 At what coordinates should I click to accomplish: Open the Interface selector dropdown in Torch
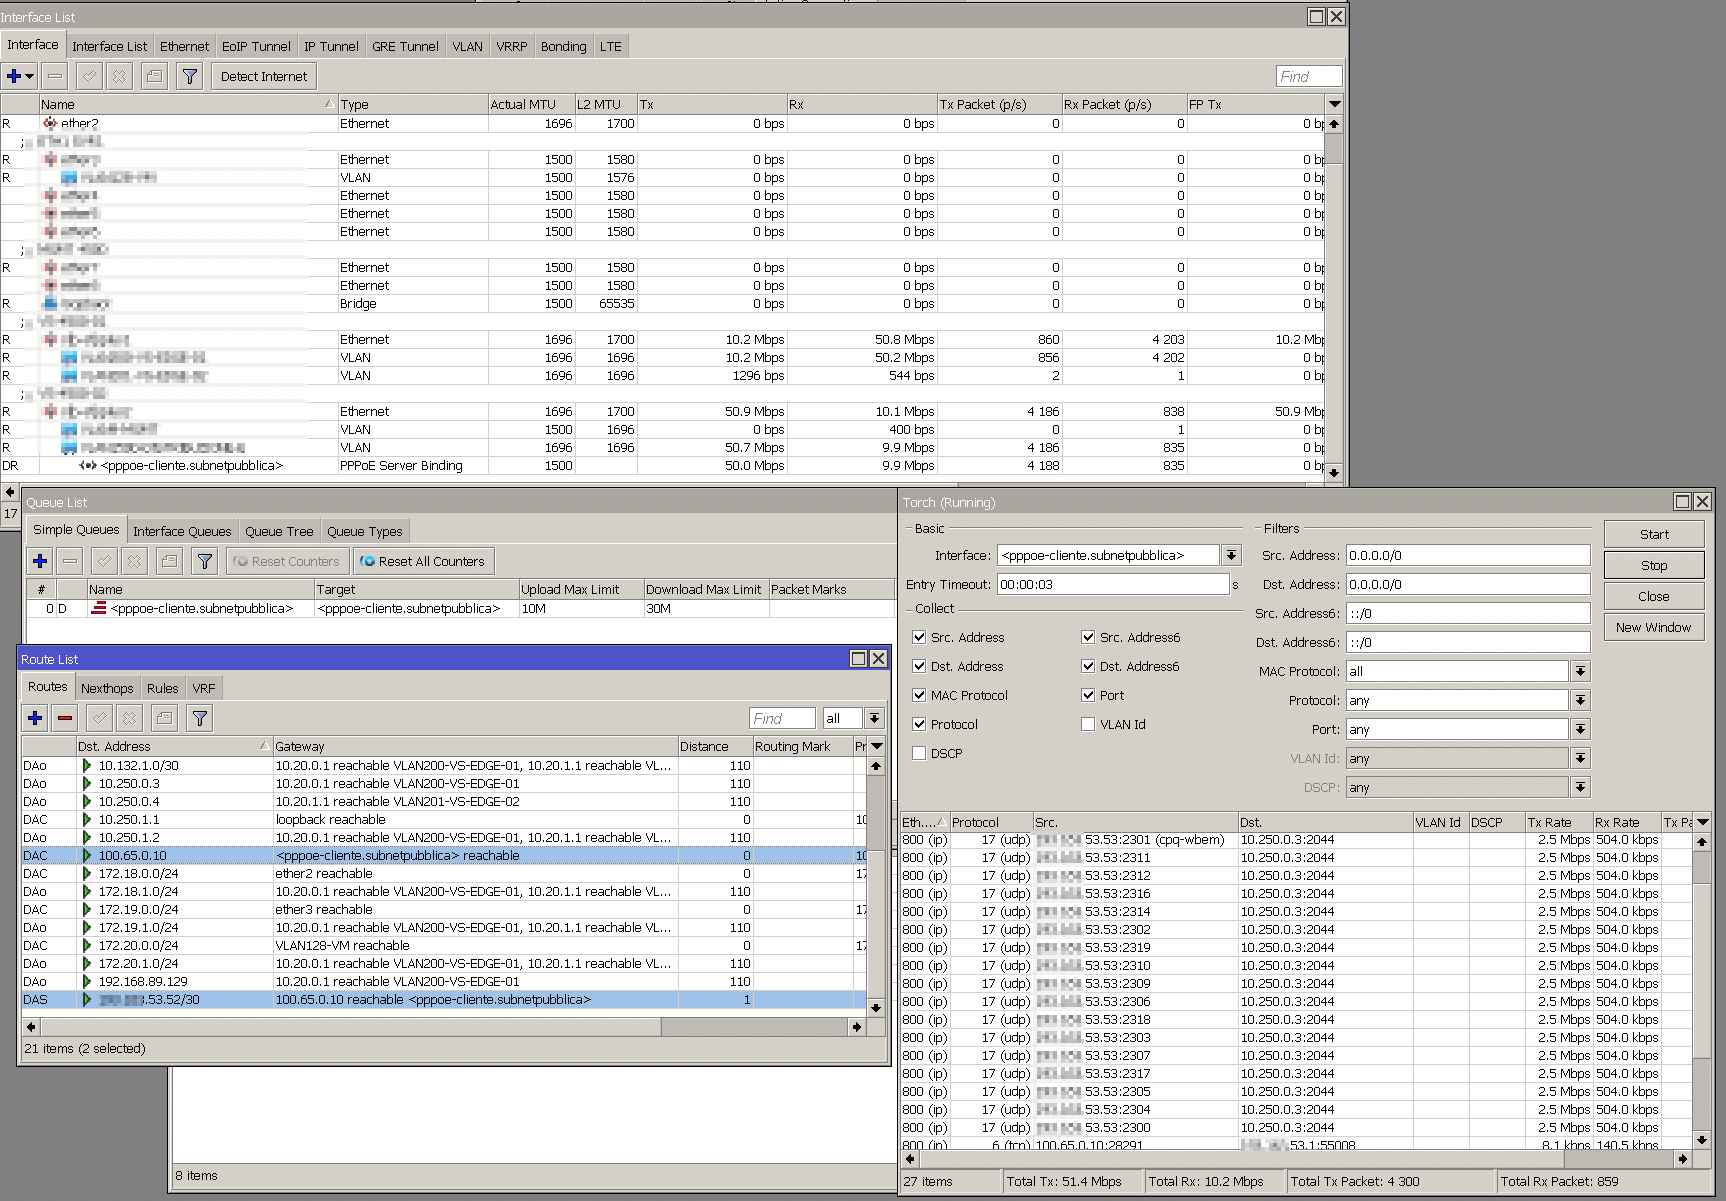click(1231, 554)
